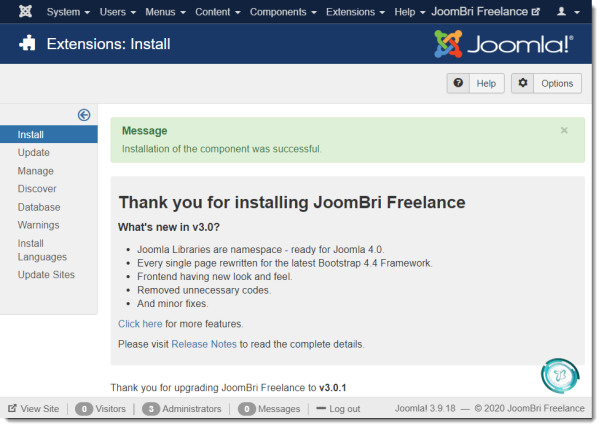Viewport: 600px width, 428px height.
Task: Collapse the sidebar with the arrow icon
Action: click(84, 115)
